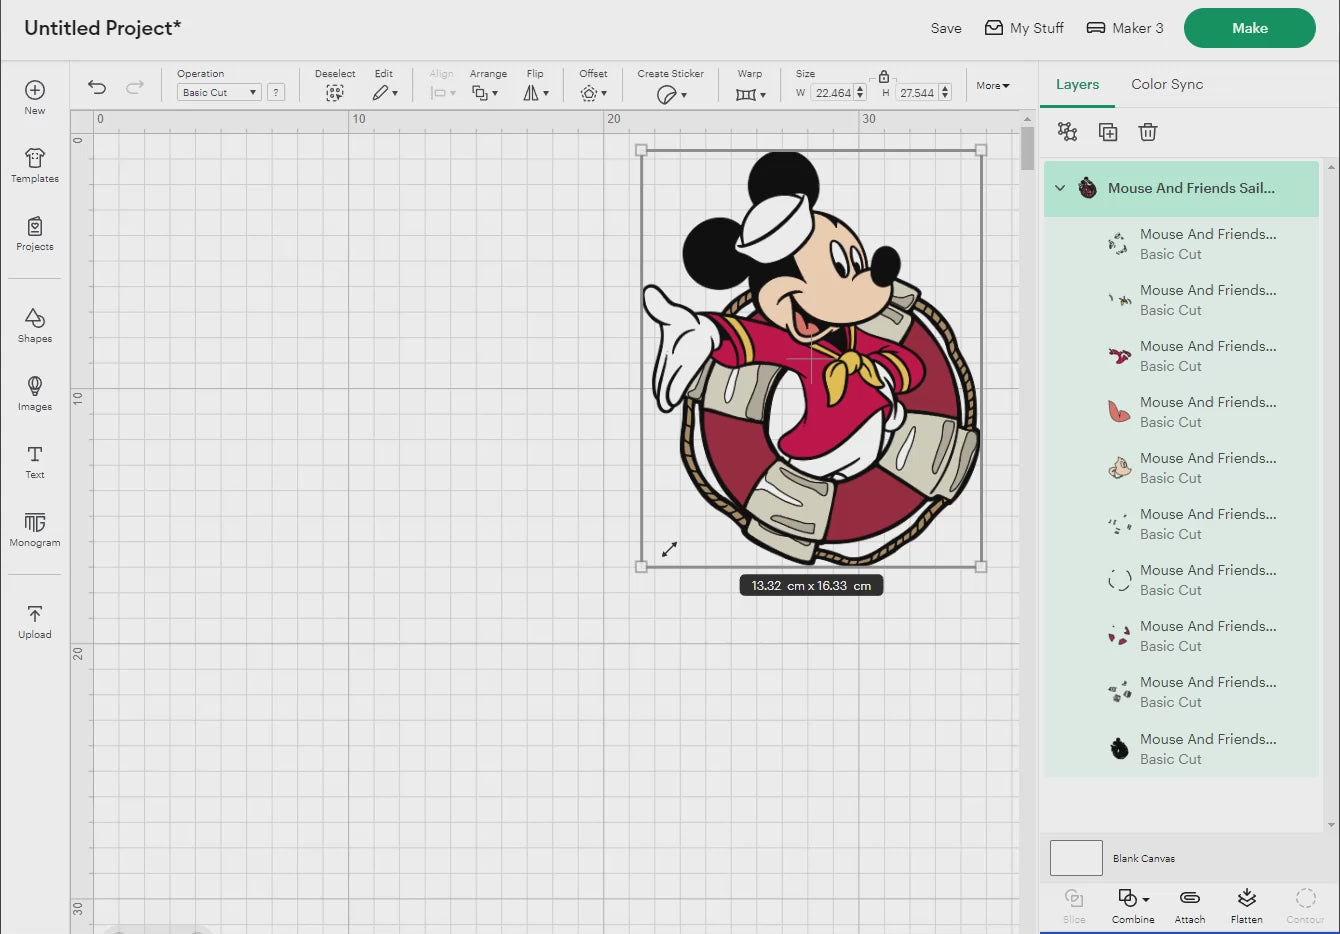Viewport: 1340px width, 934px height.
Task: Select the Mouse And Friends Sail group layer
Action: click(1181, 188)
